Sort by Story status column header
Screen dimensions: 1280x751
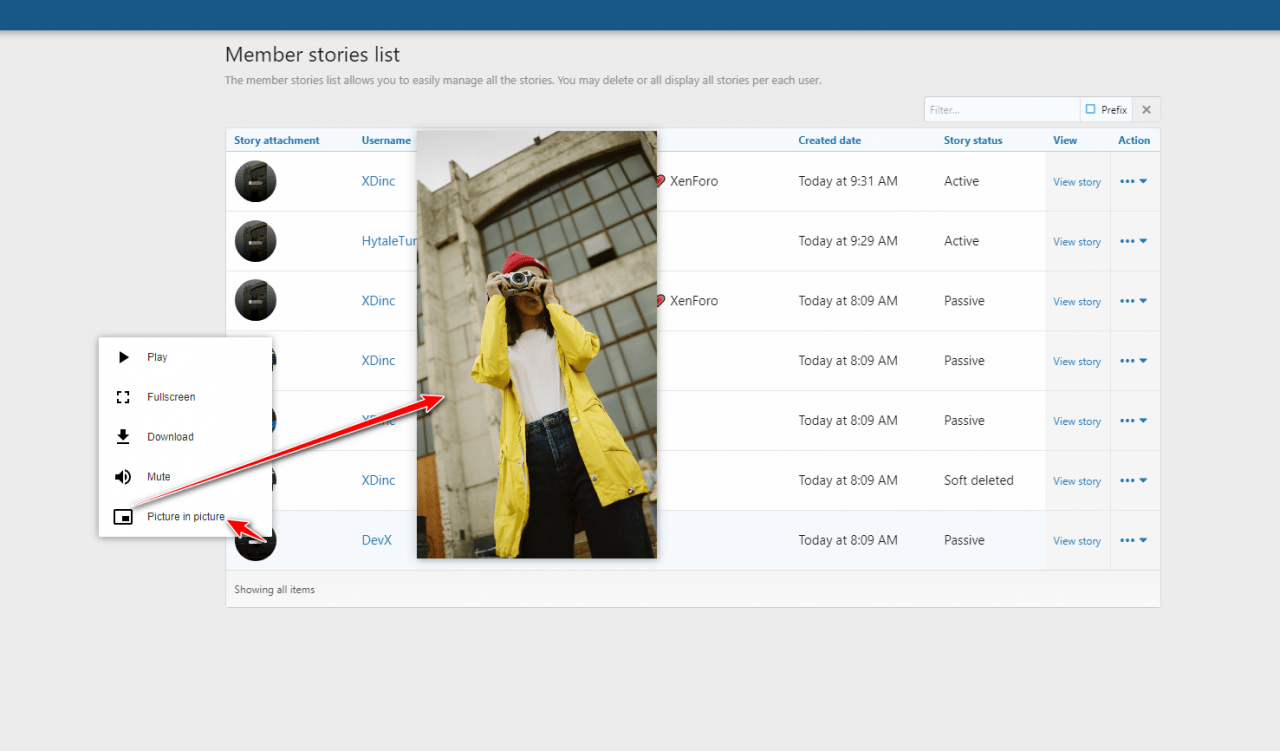point(972,140)
